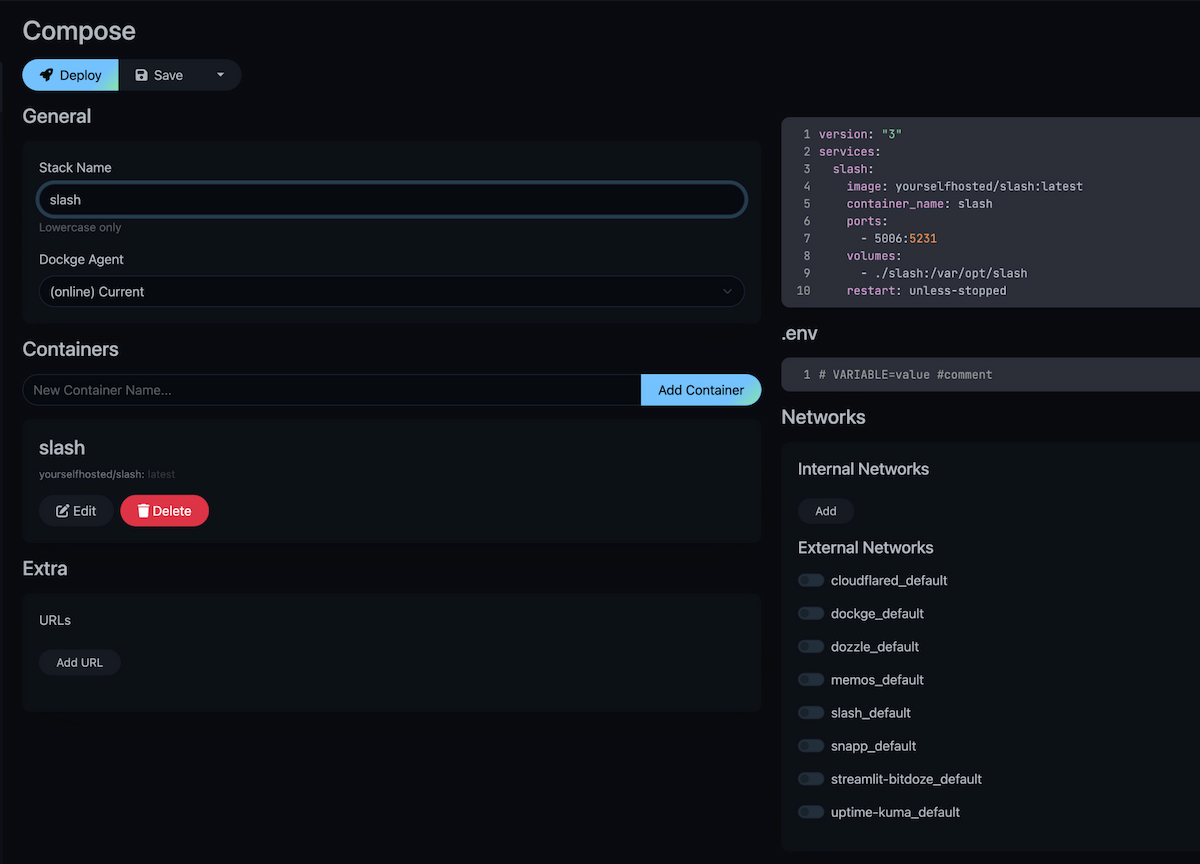Toggle the dockge_default external network
This screenshot has width=1200, height=864.
[811, 613]
